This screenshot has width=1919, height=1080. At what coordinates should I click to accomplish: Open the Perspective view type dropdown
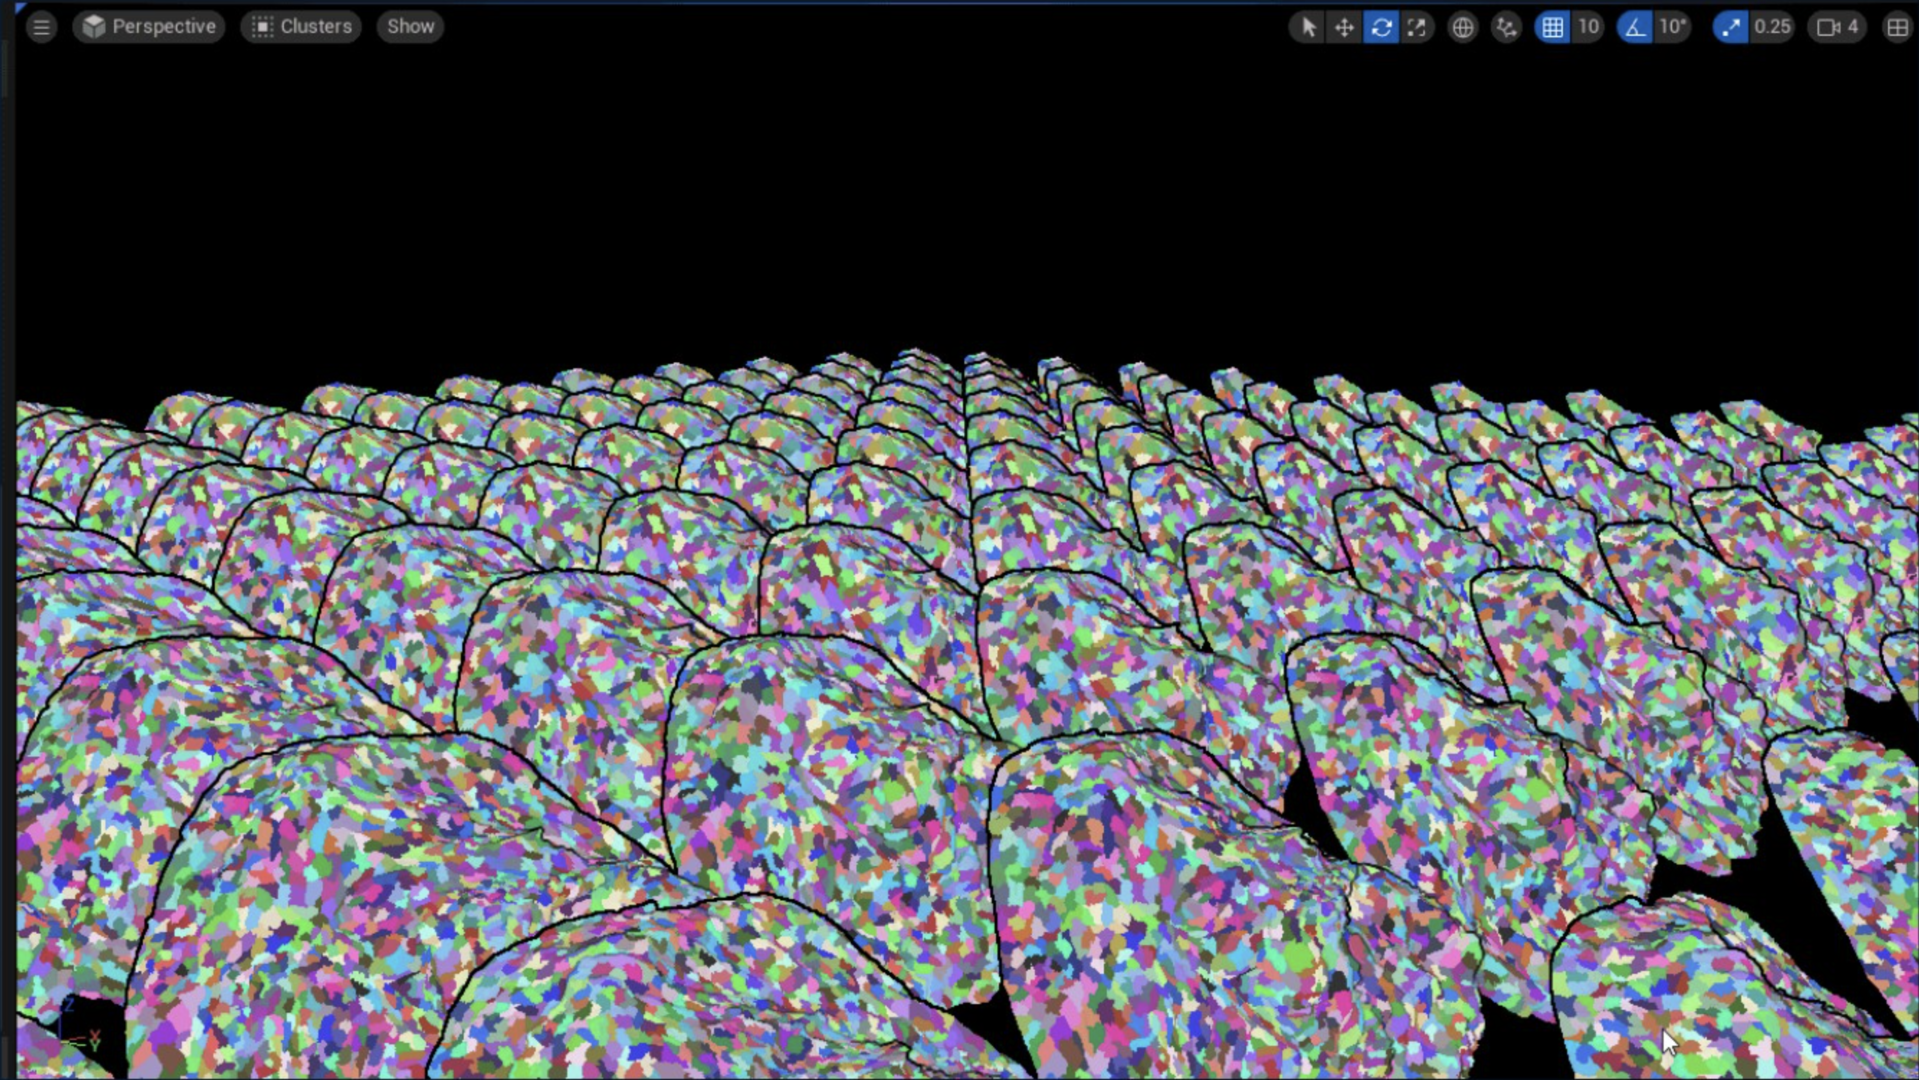pyautogui.click(x=149, y=27)
